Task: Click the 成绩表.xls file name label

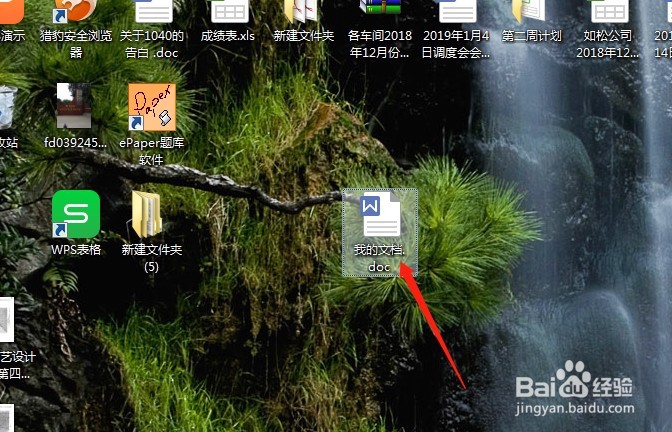Action: [228, 36]
